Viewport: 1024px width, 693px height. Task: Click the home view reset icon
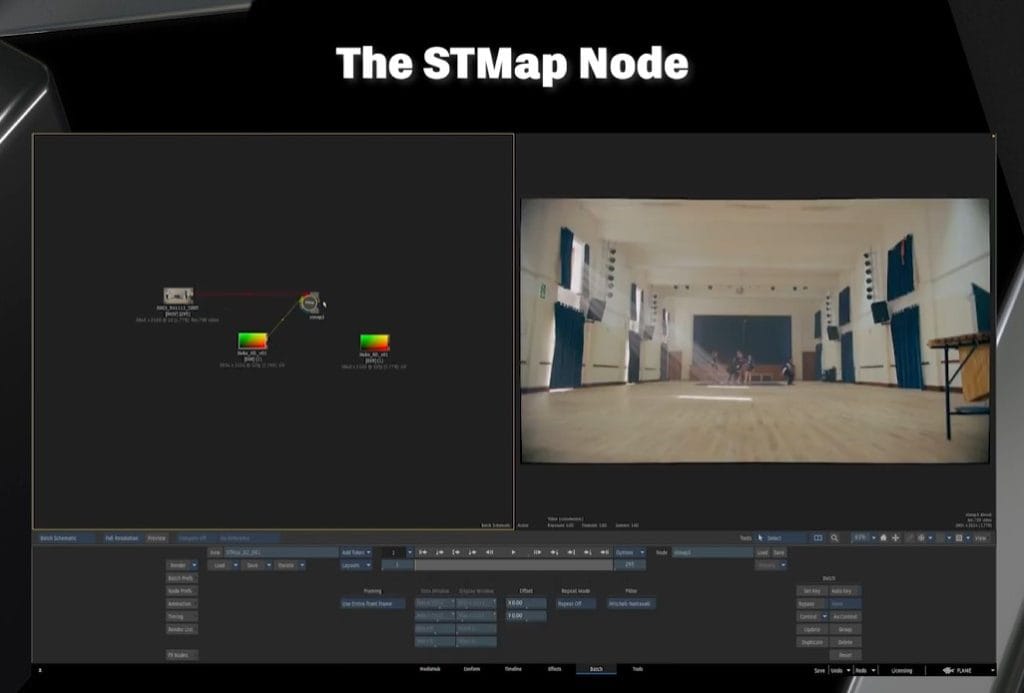click(883, 538)
